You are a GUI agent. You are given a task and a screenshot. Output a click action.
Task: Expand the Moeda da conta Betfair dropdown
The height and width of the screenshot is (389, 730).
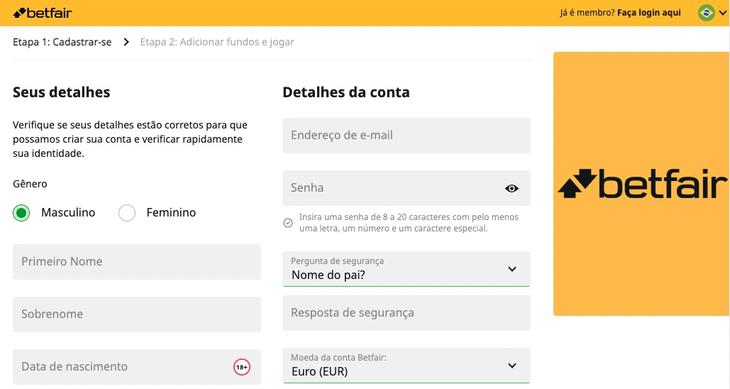click(x=406, y=366)
